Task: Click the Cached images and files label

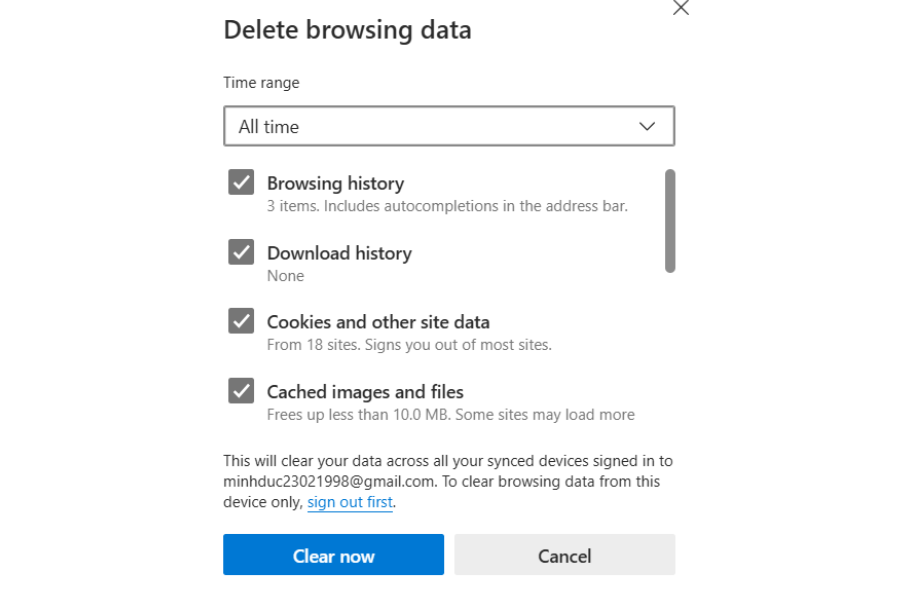Action: pyautogui.click(x=364, y=392)
